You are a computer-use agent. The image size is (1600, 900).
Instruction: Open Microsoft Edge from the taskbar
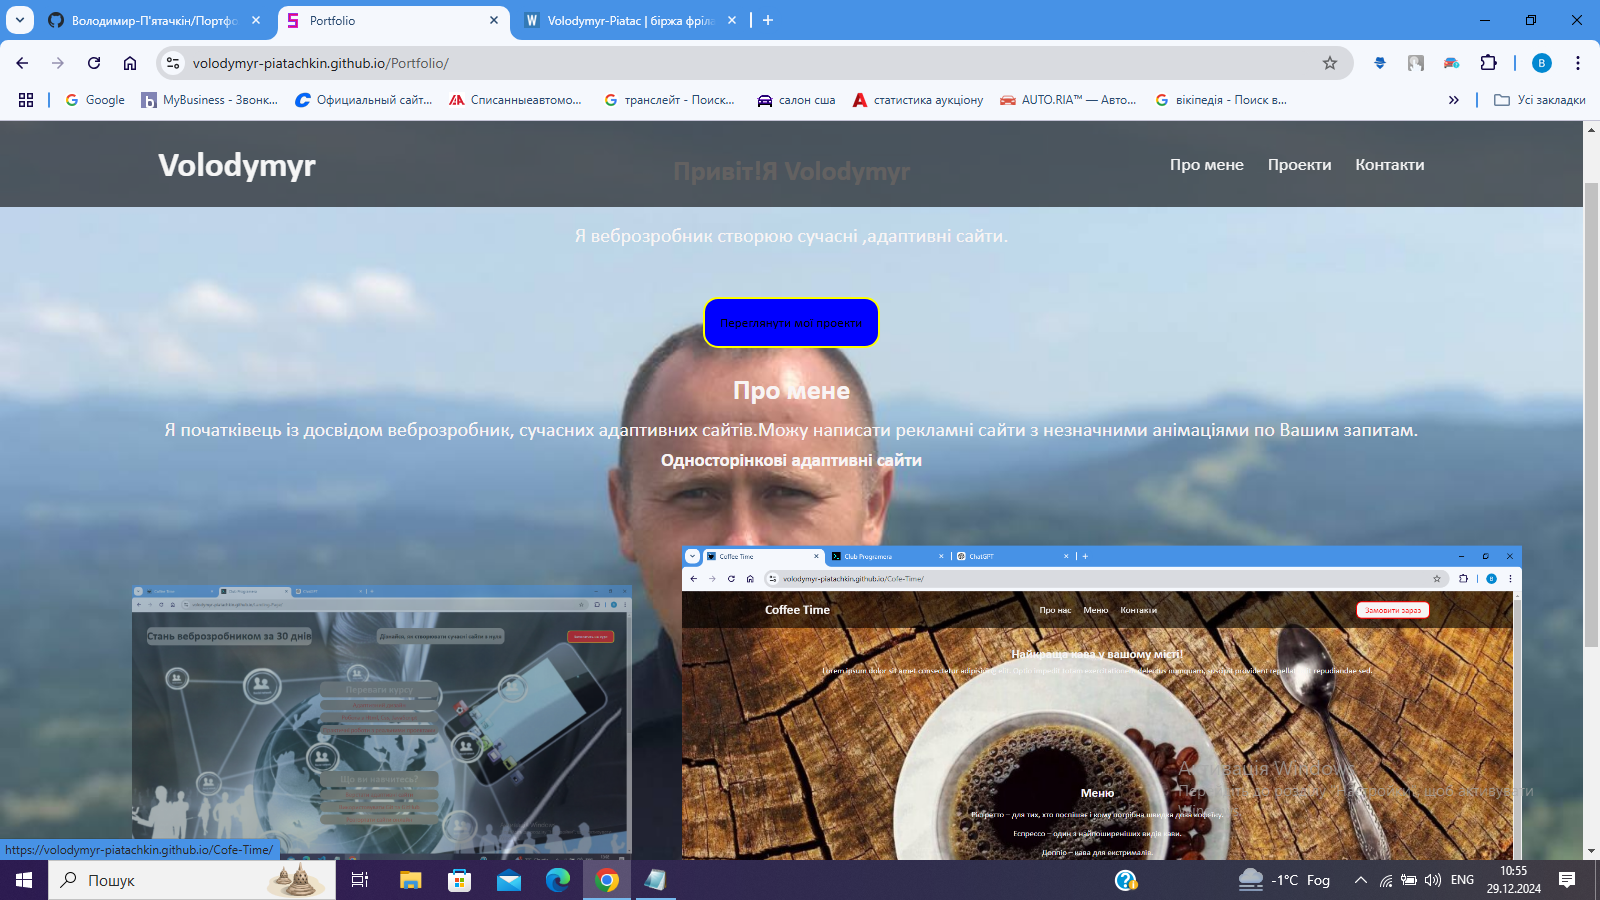[557, 880]
